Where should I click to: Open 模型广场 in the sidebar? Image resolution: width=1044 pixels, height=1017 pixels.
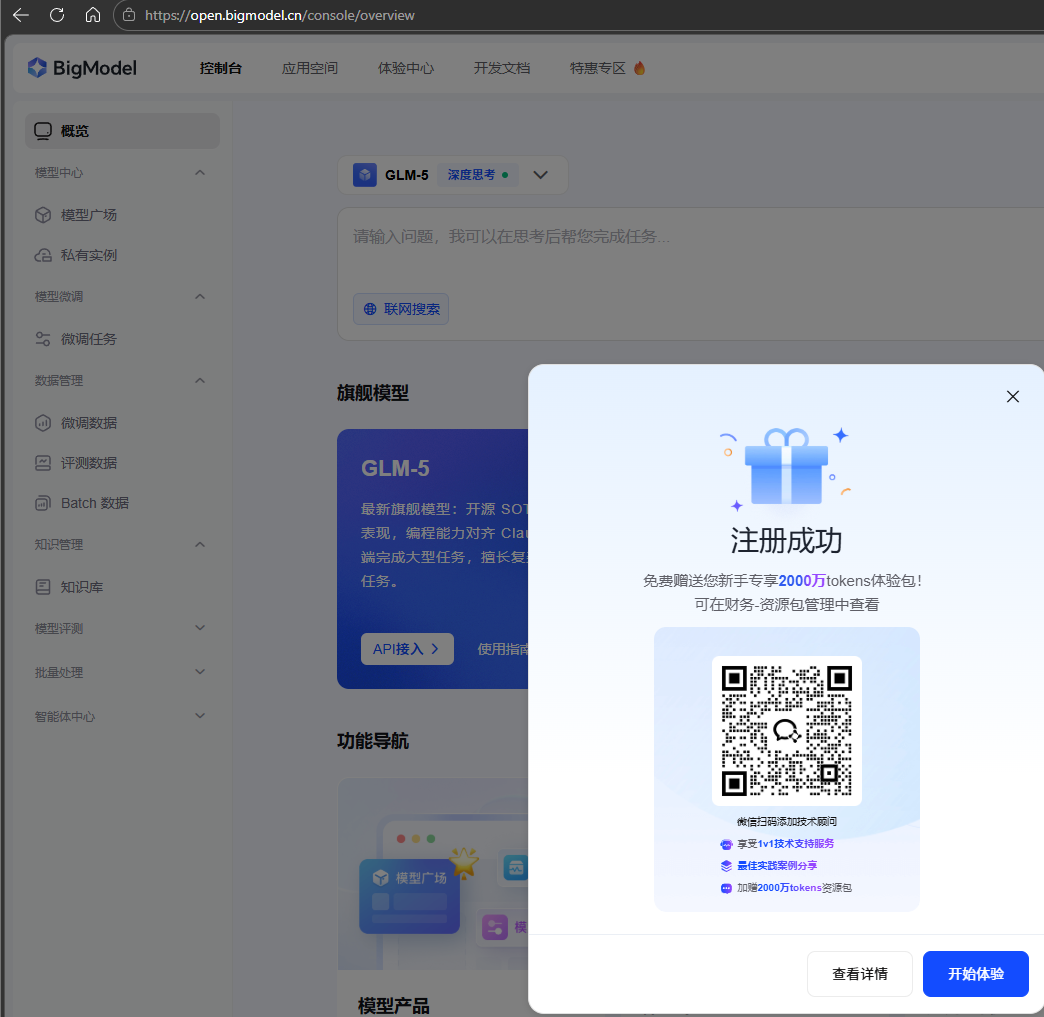pos(88,215)
